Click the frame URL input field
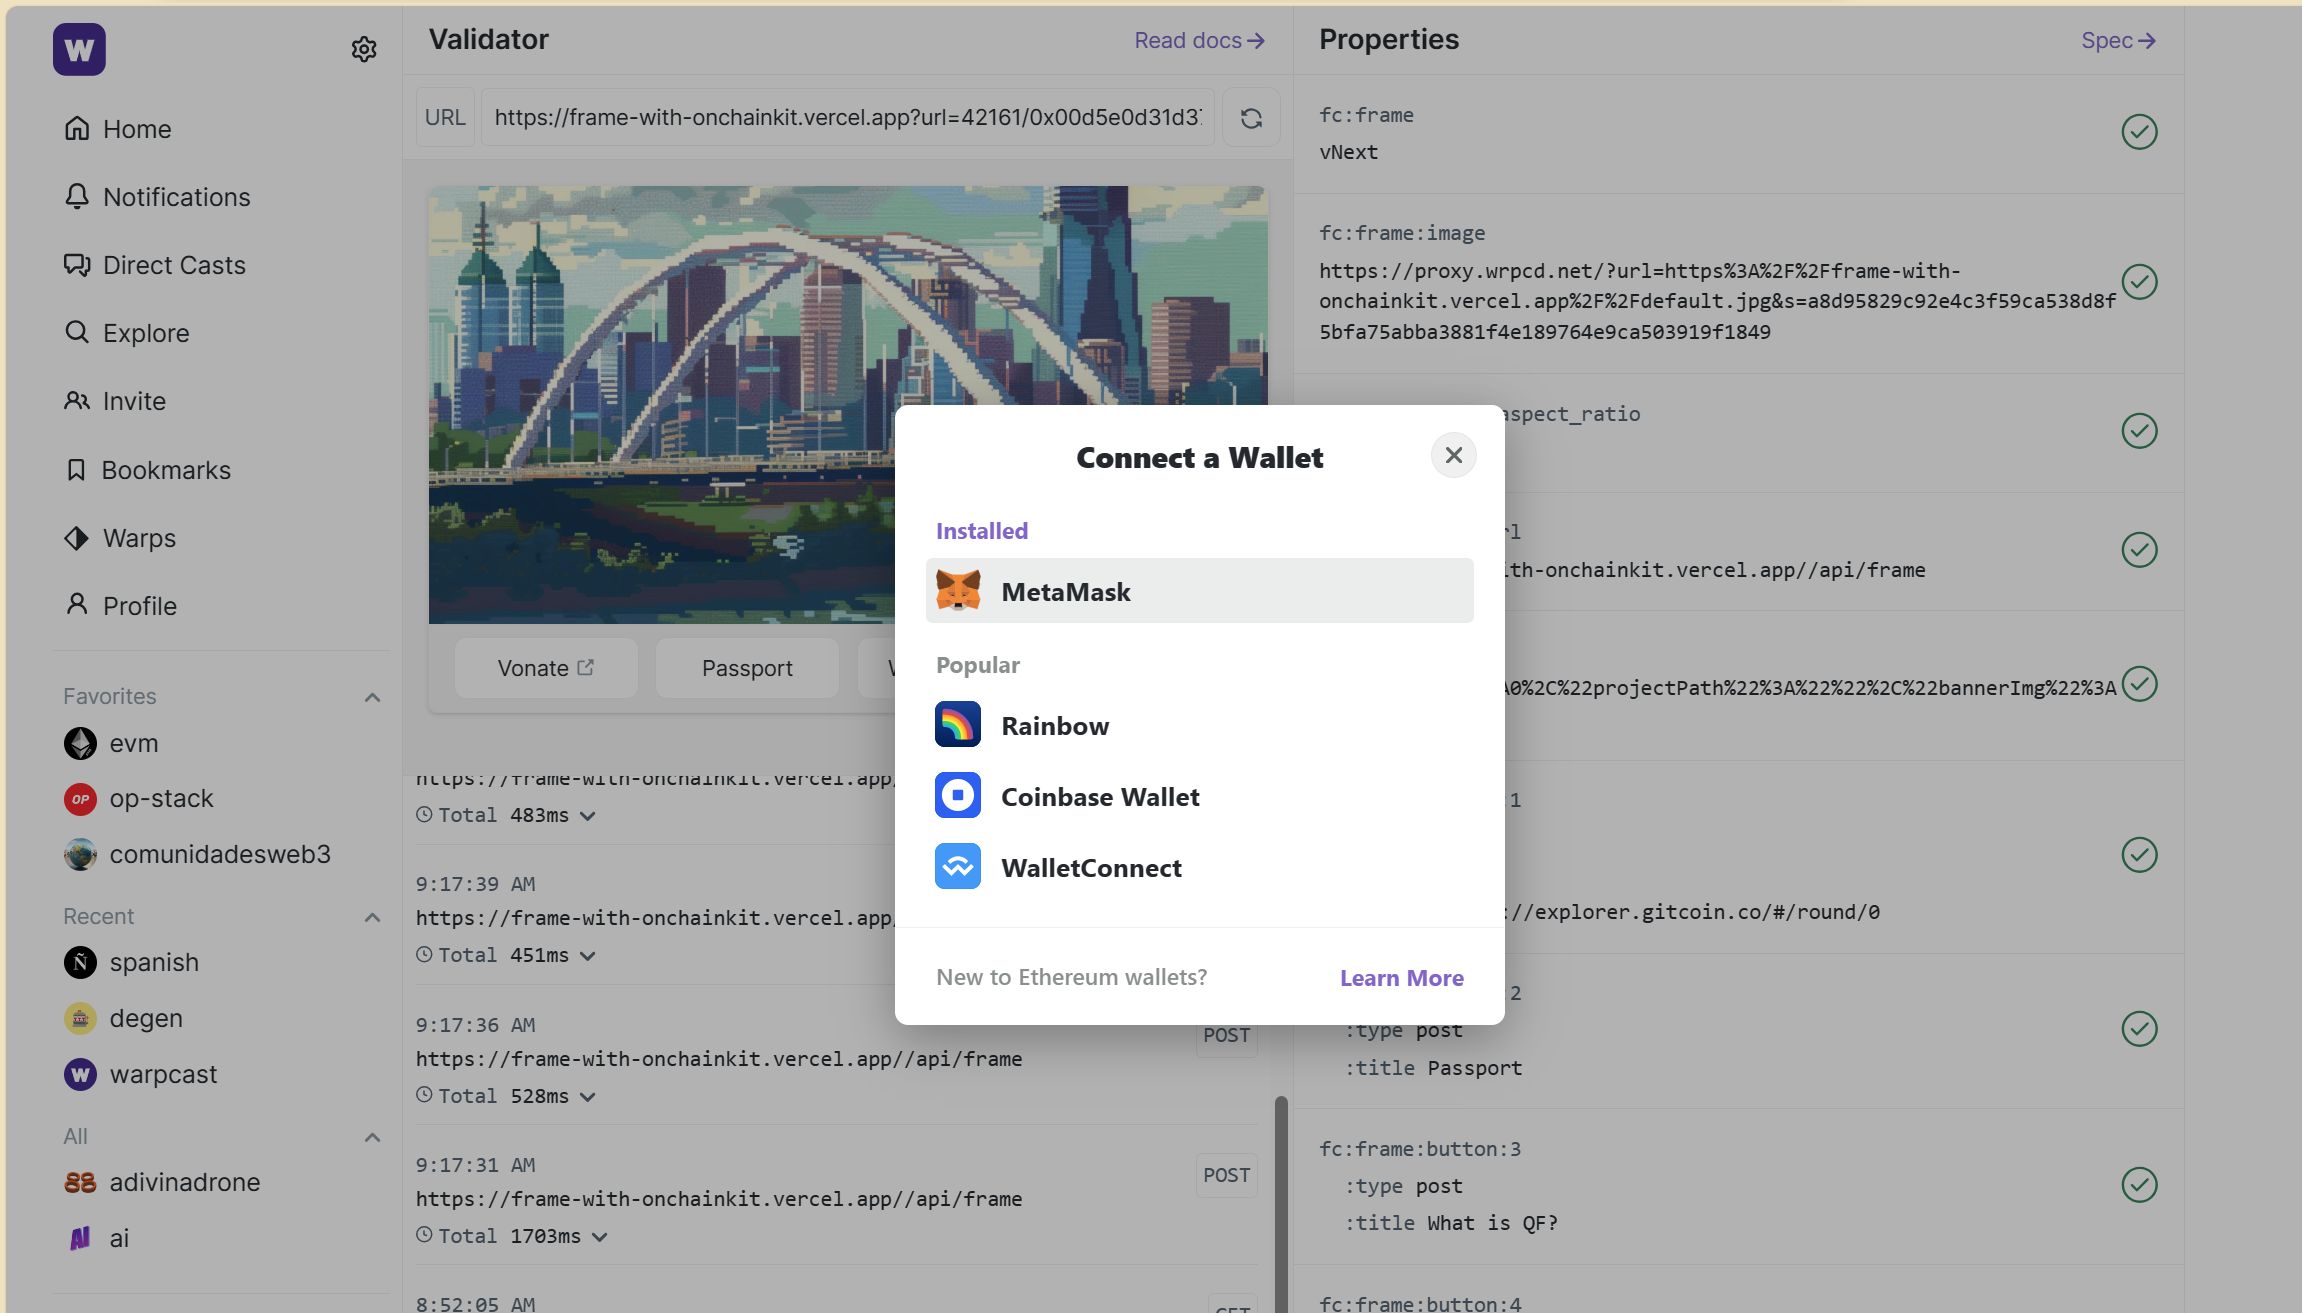Viewport: 2302px width, 1313px height. pyautogui.click(x=848, y=117)
